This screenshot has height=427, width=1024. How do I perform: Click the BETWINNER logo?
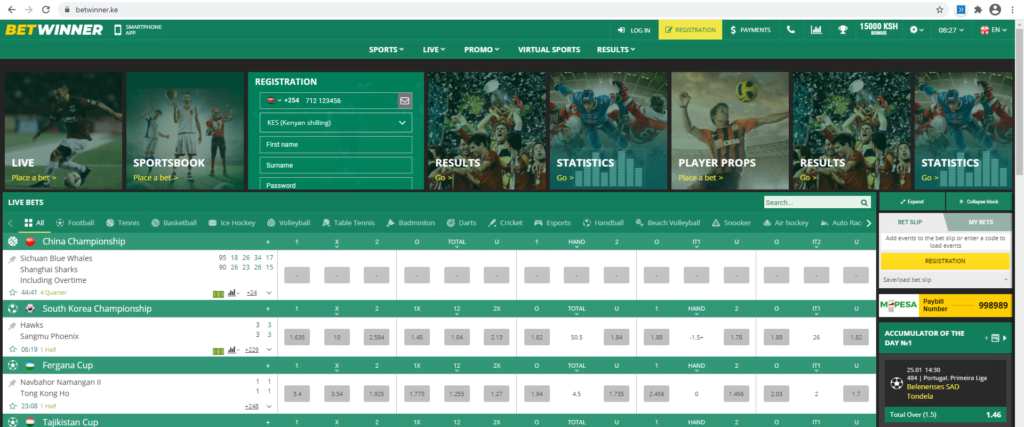click(x=54, y=30)
